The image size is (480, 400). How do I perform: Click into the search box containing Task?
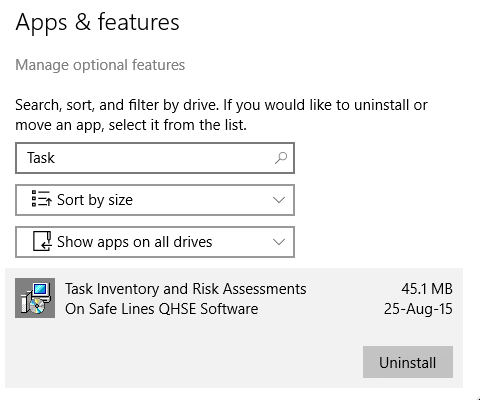pyautogui.click(x=155, y=158)
